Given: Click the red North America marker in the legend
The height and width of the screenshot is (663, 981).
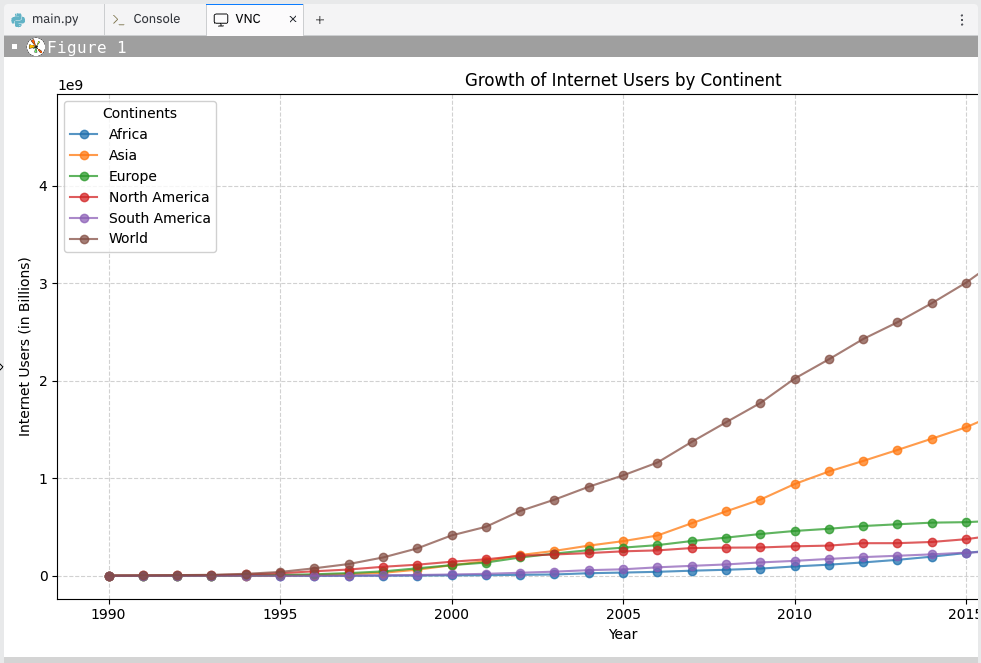Looking at the screenshot, I should (x=85, y=197).
